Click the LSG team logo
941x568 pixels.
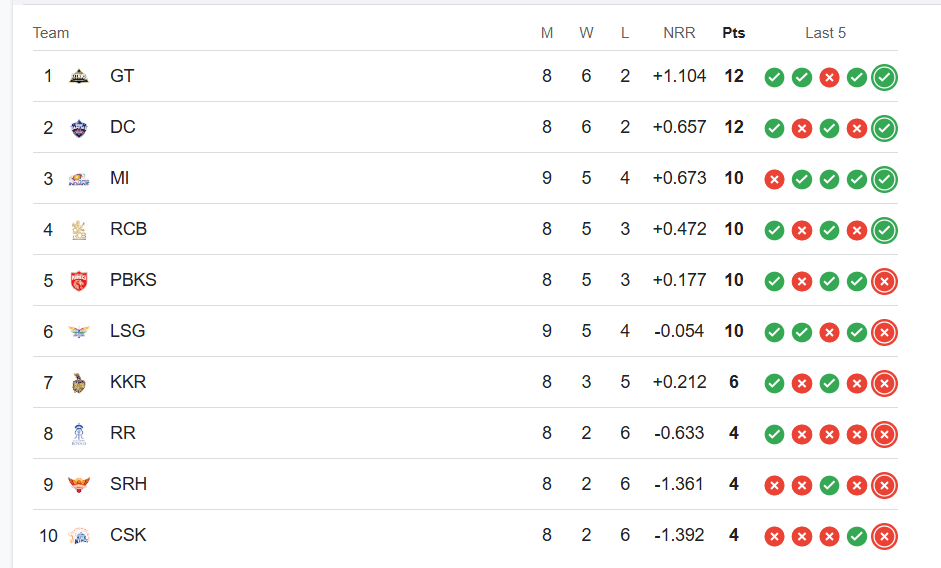[79, 331]
